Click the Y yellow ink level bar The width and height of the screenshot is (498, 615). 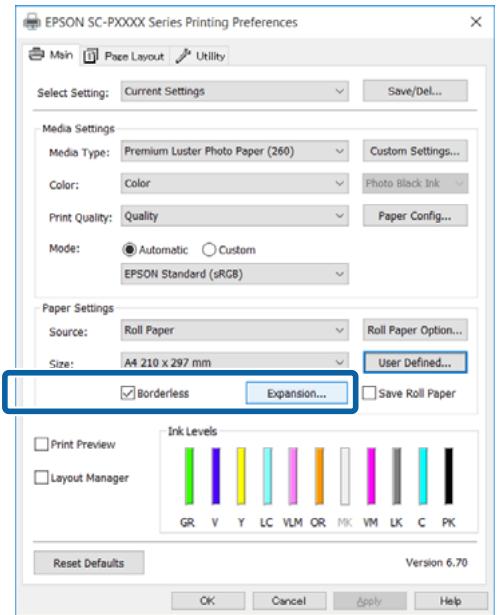pos(241,476)
